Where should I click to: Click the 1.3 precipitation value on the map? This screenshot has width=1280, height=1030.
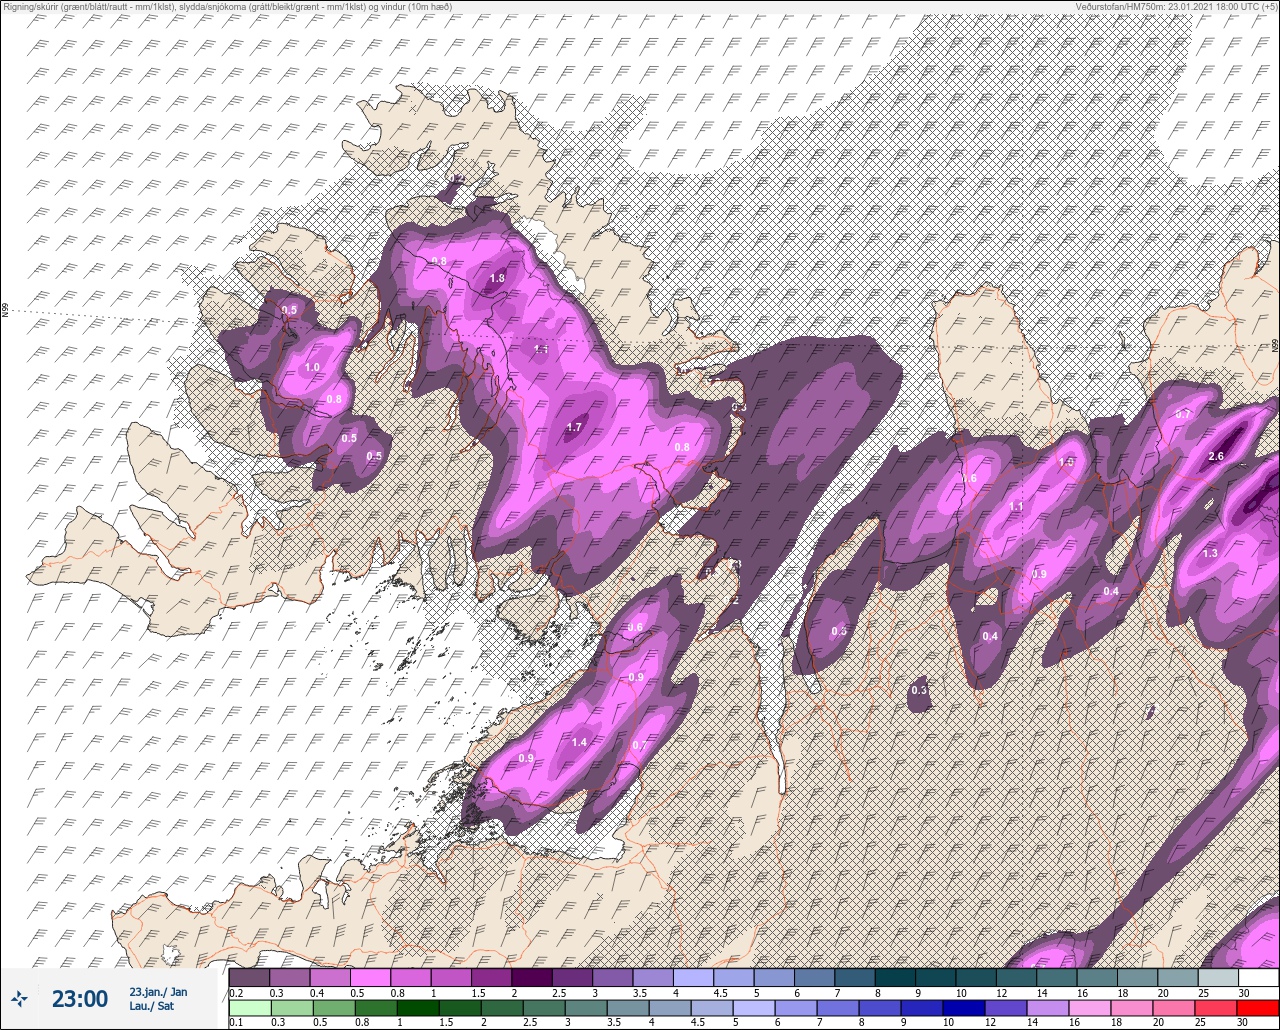[1210, 553]
